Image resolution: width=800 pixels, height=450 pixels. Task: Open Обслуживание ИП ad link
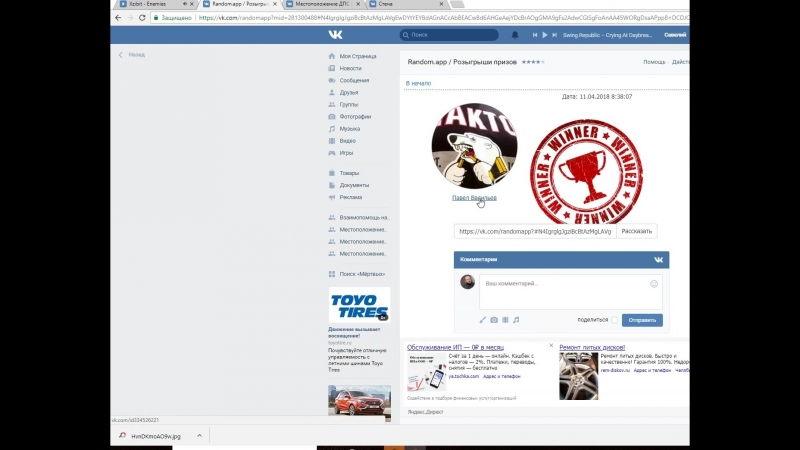coord(455,347)
